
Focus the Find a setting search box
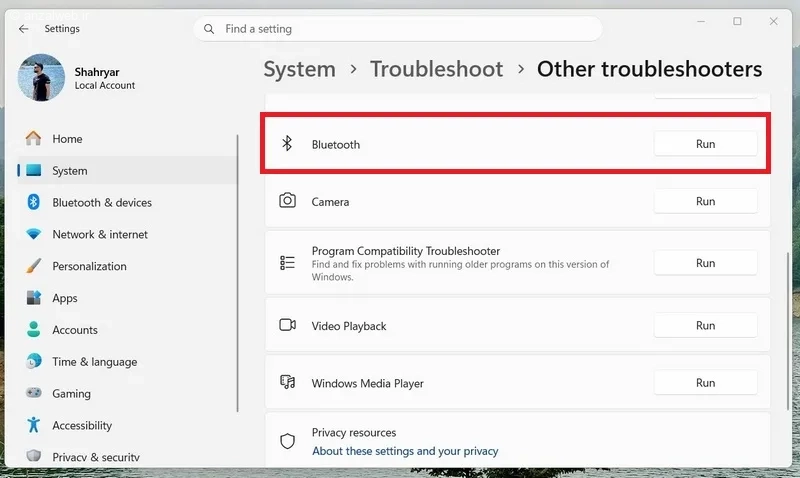pos(397,29)
